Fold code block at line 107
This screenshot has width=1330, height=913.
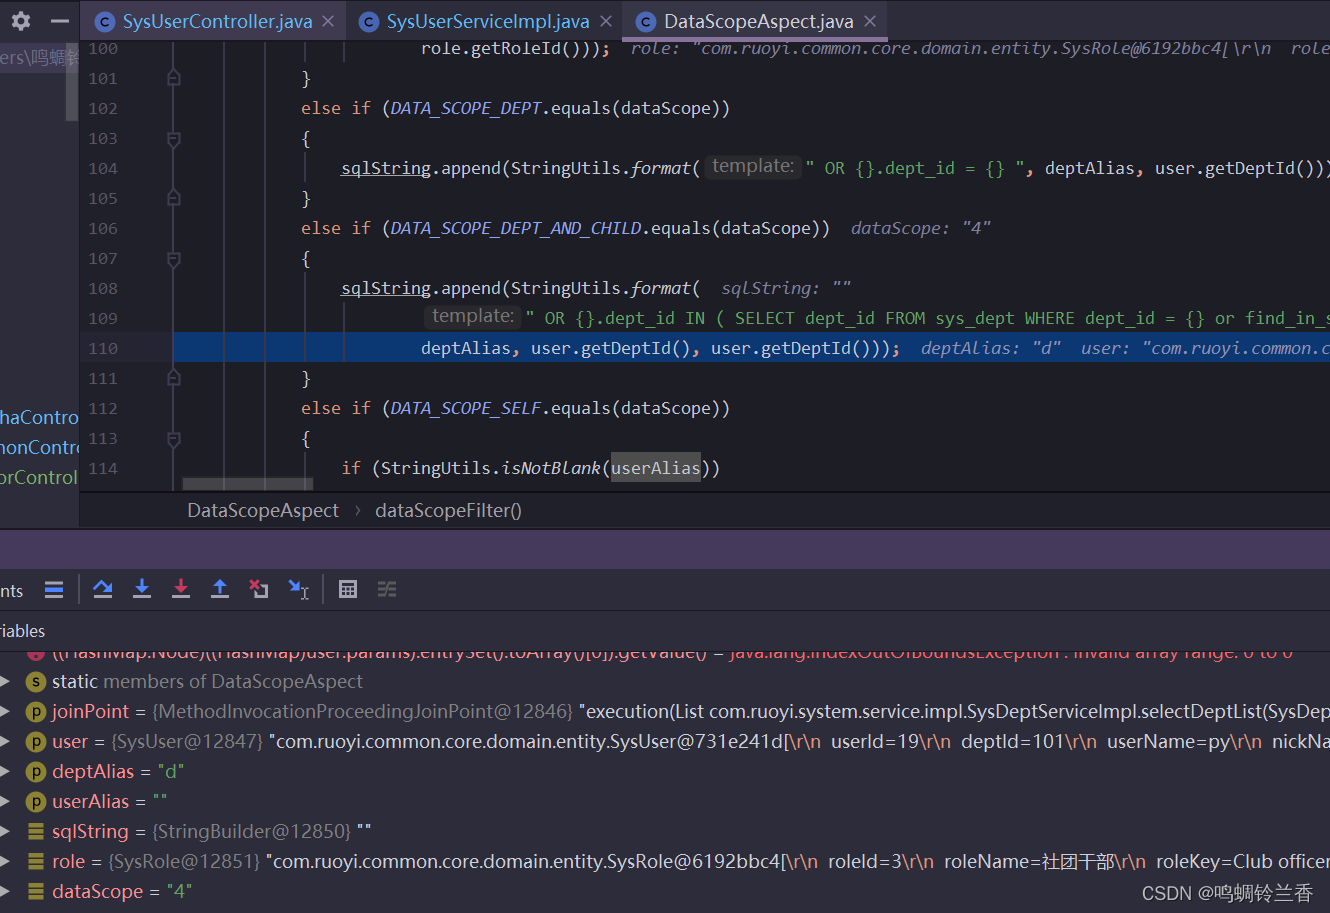pos(174,258)
